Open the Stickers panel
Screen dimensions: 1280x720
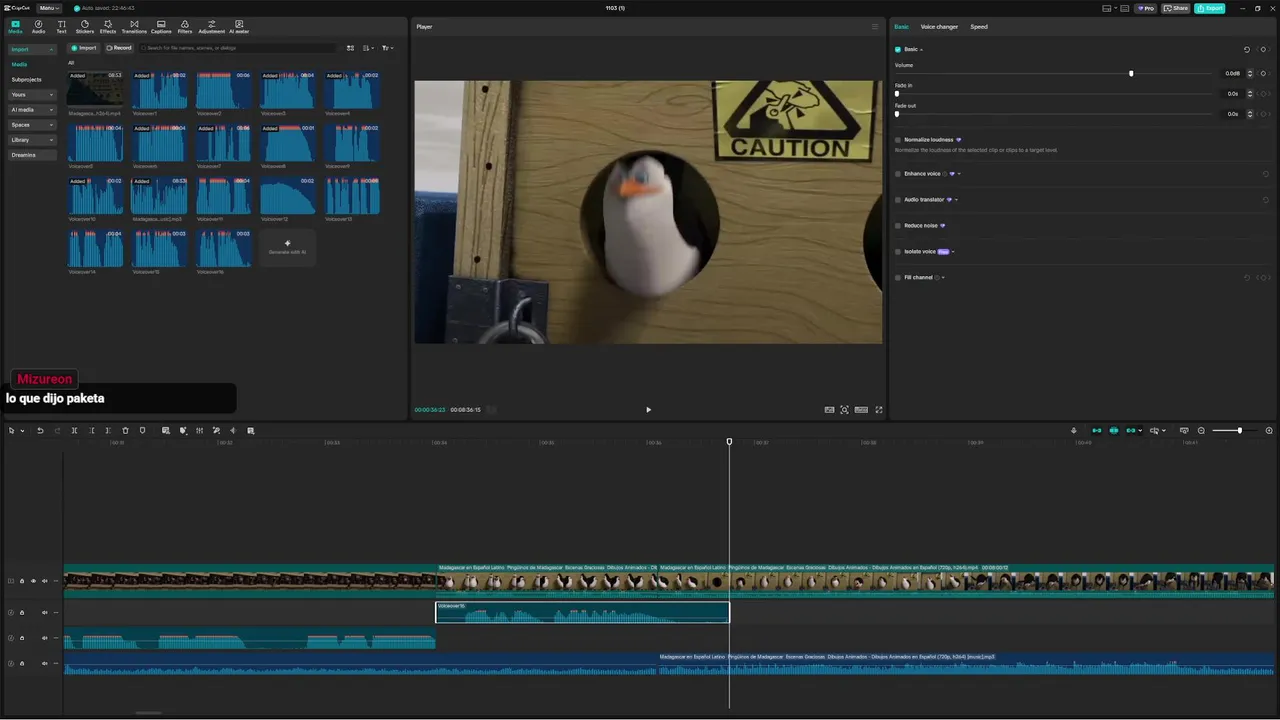[x=84, y=26]
